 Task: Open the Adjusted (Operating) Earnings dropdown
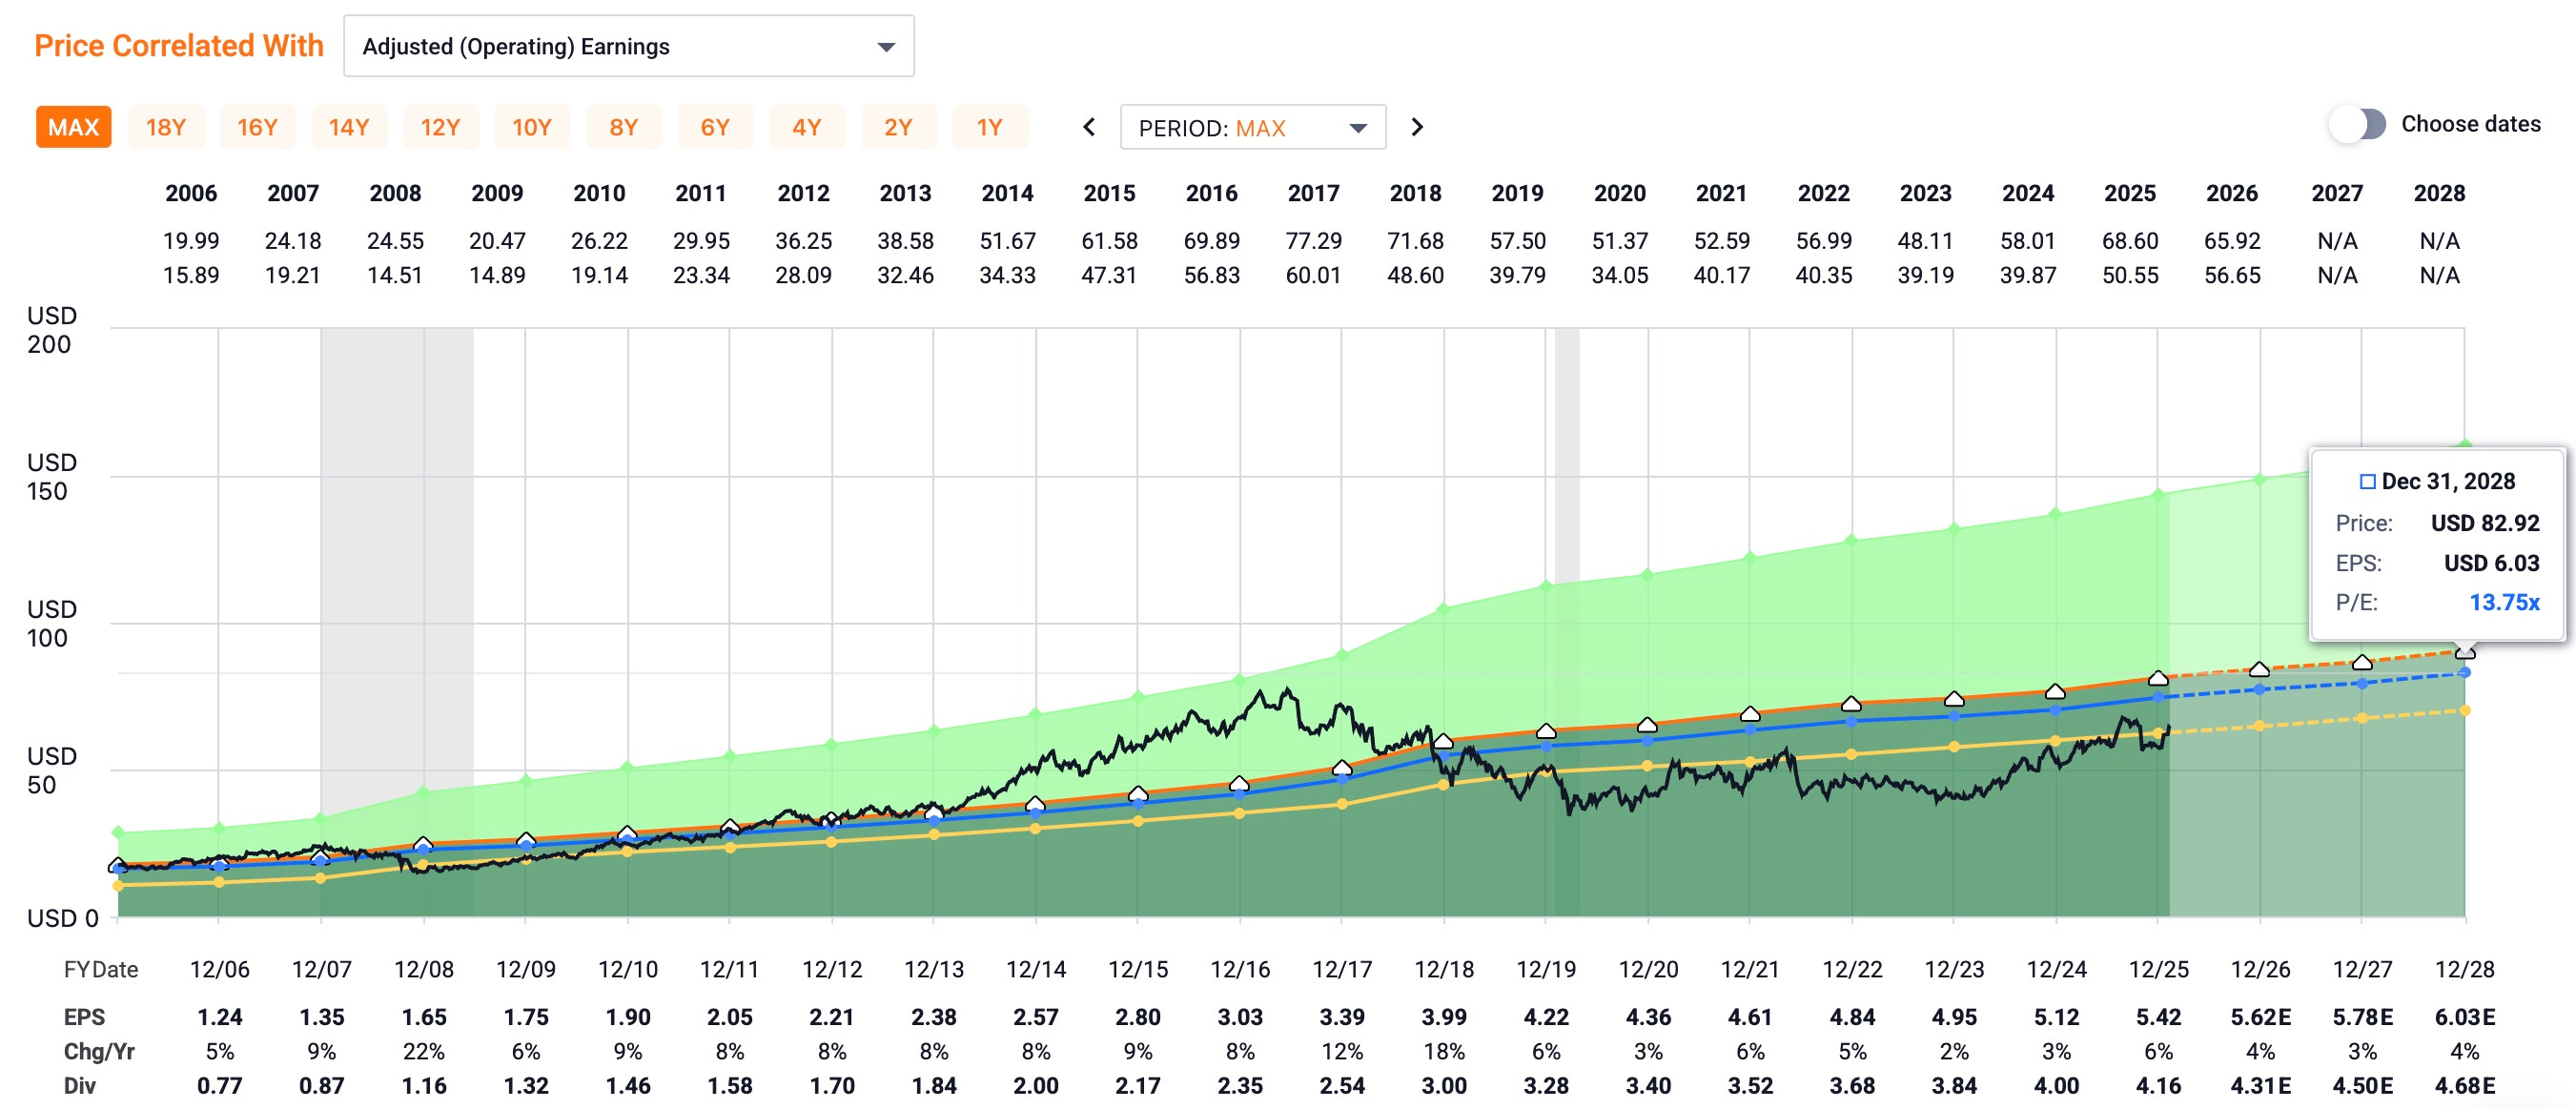point(627,46)
